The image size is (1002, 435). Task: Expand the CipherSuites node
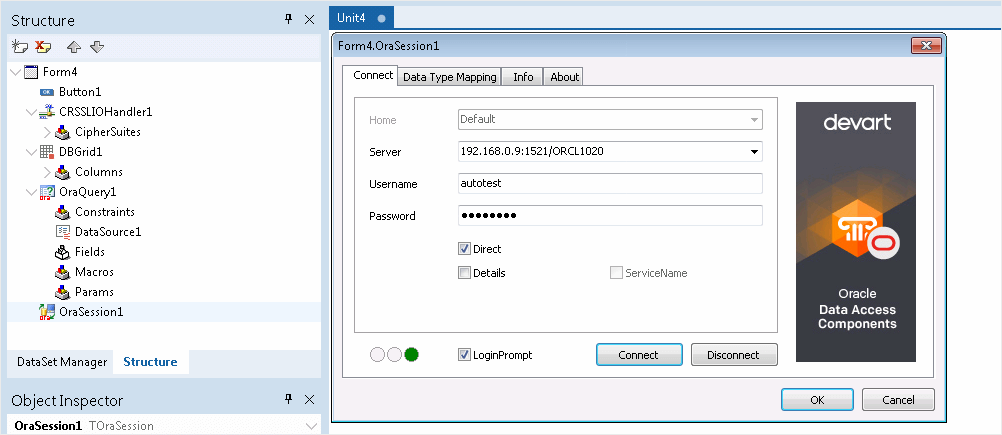47,132
